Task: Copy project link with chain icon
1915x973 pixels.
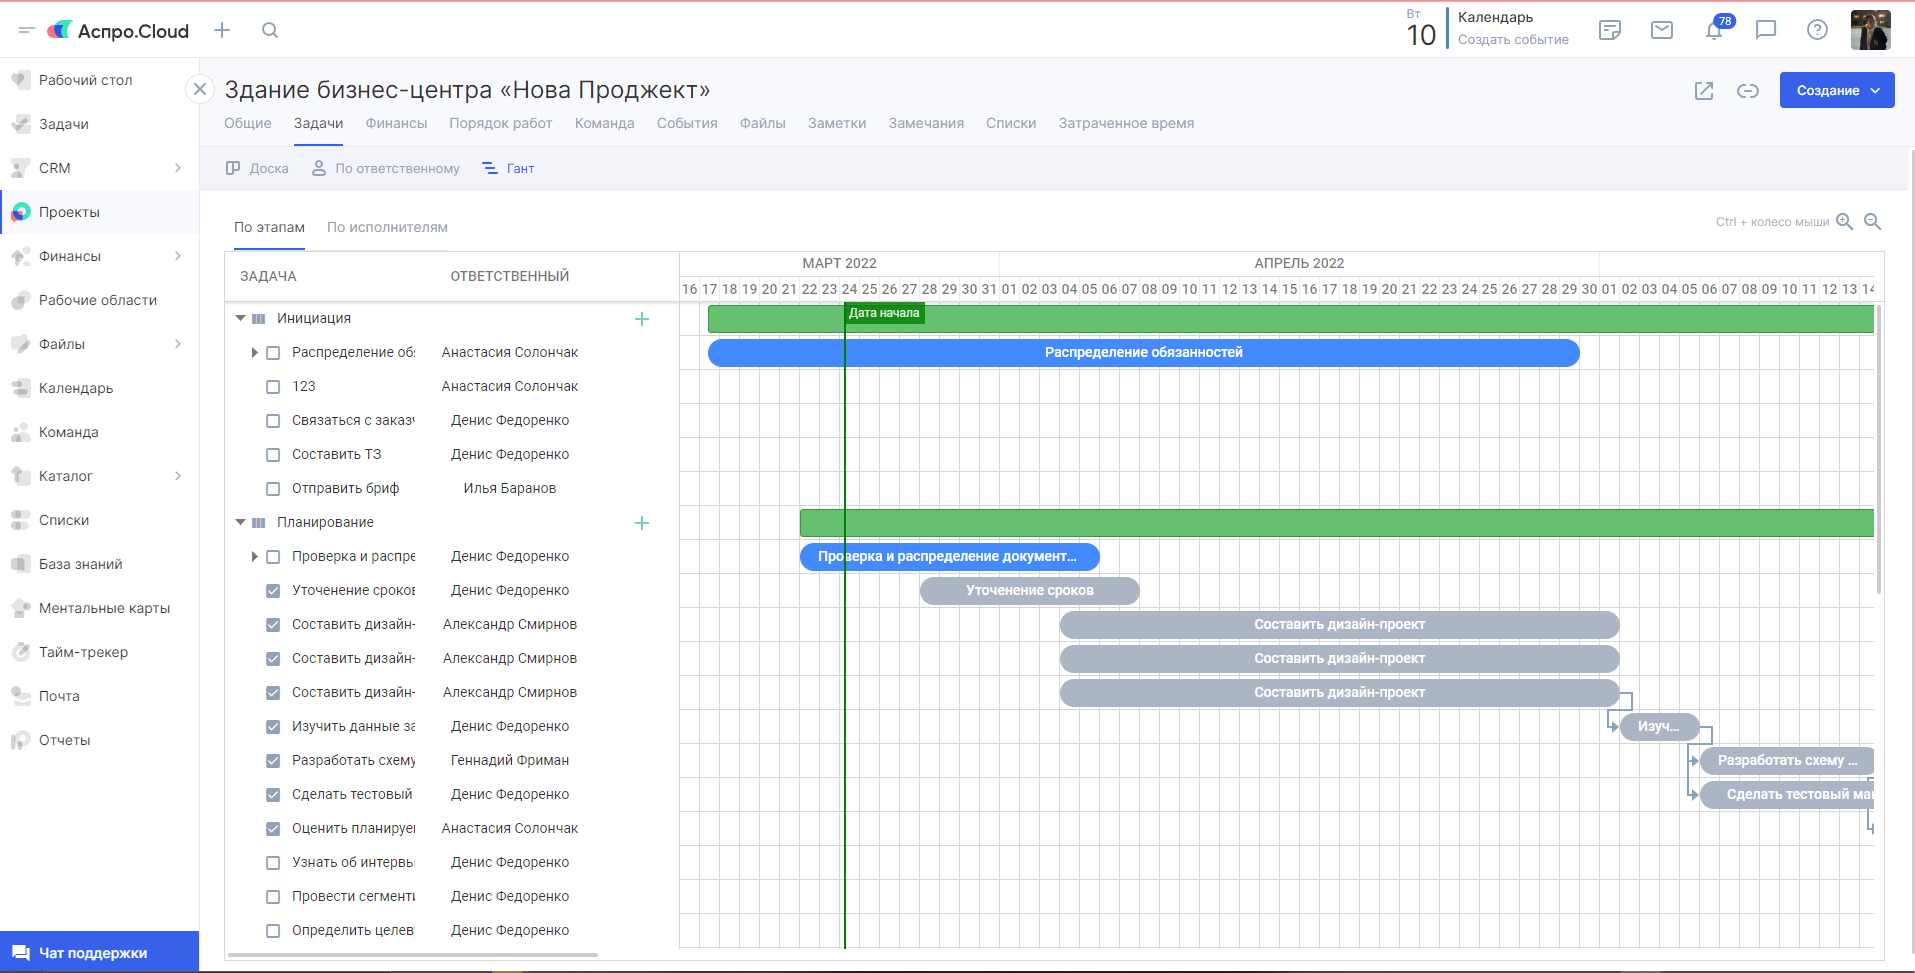Action: coord(1748,91)
